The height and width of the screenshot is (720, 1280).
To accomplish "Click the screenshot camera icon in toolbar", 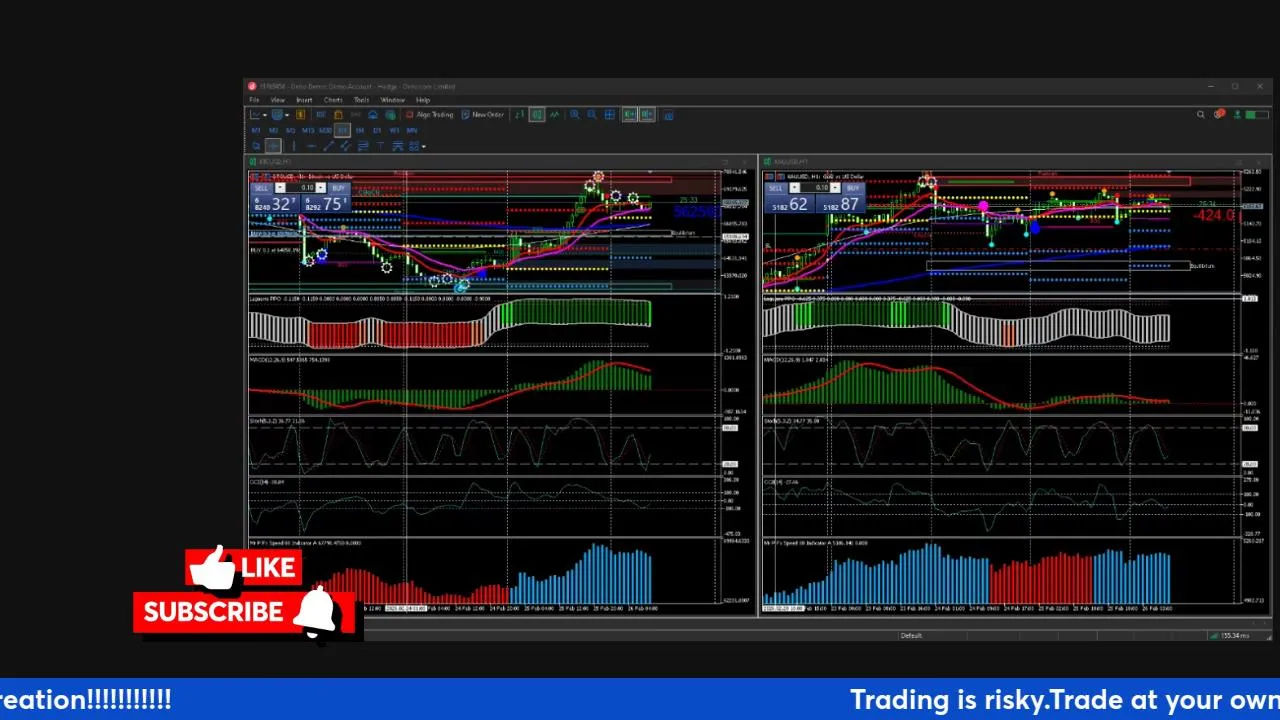I will coord(668,115).
